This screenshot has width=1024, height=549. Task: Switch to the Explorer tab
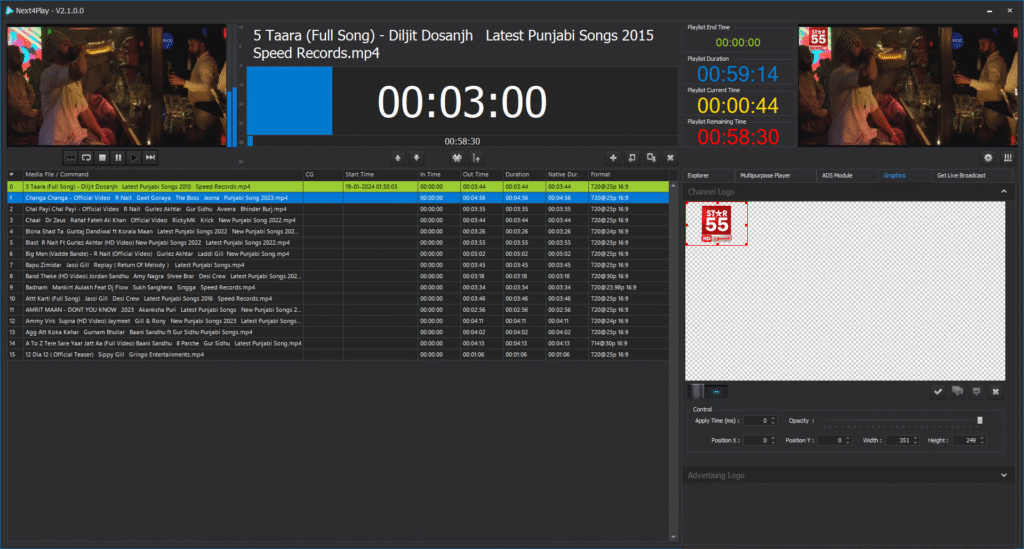699,175
